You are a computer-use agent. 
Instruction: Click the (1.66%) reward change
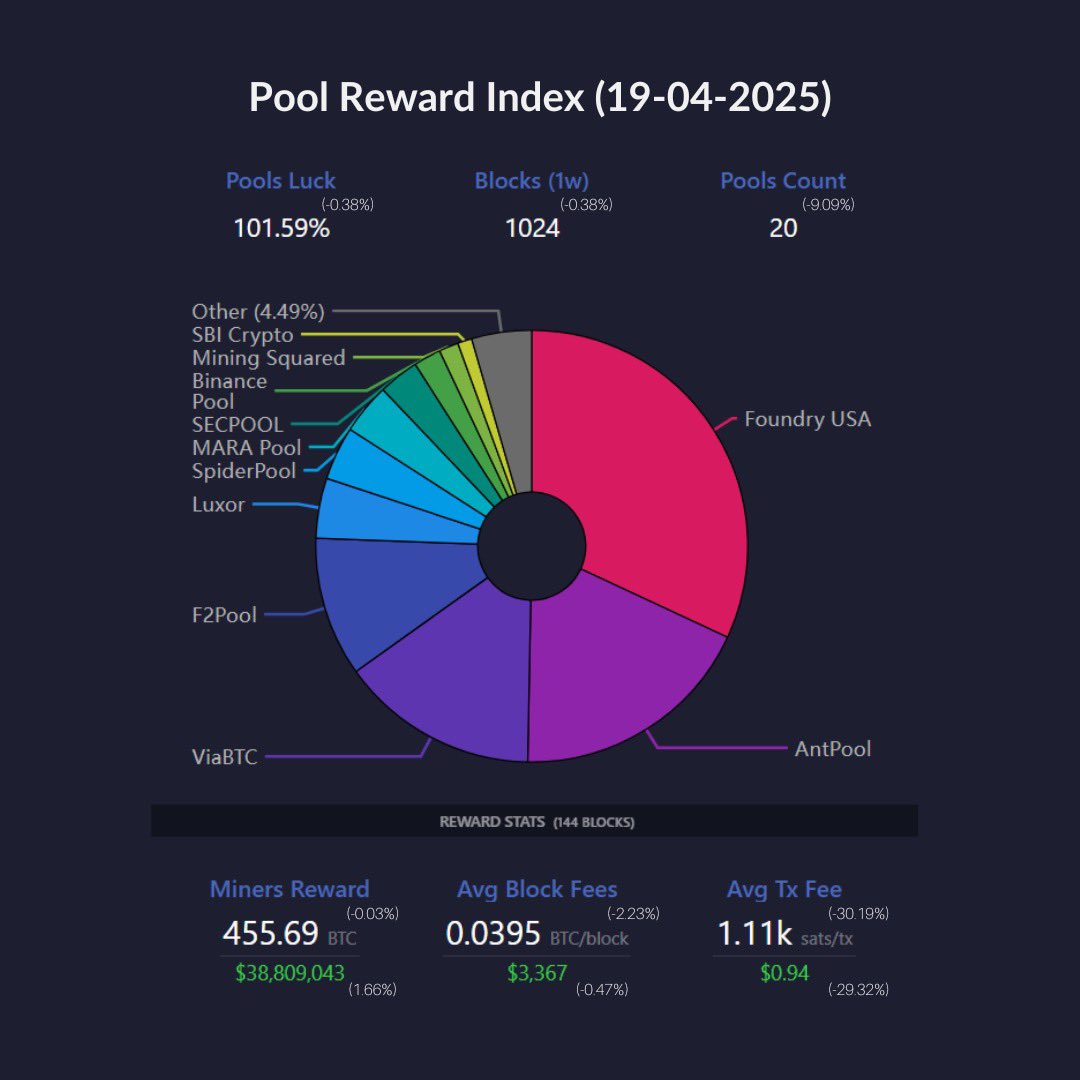click(372, 990)
